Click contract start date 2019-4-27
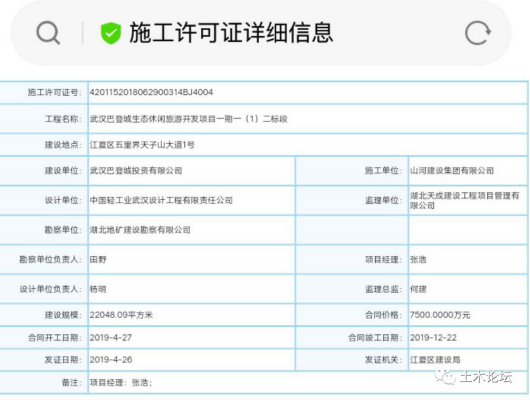The height and width of the screenshot is (400, 530). 111,337
